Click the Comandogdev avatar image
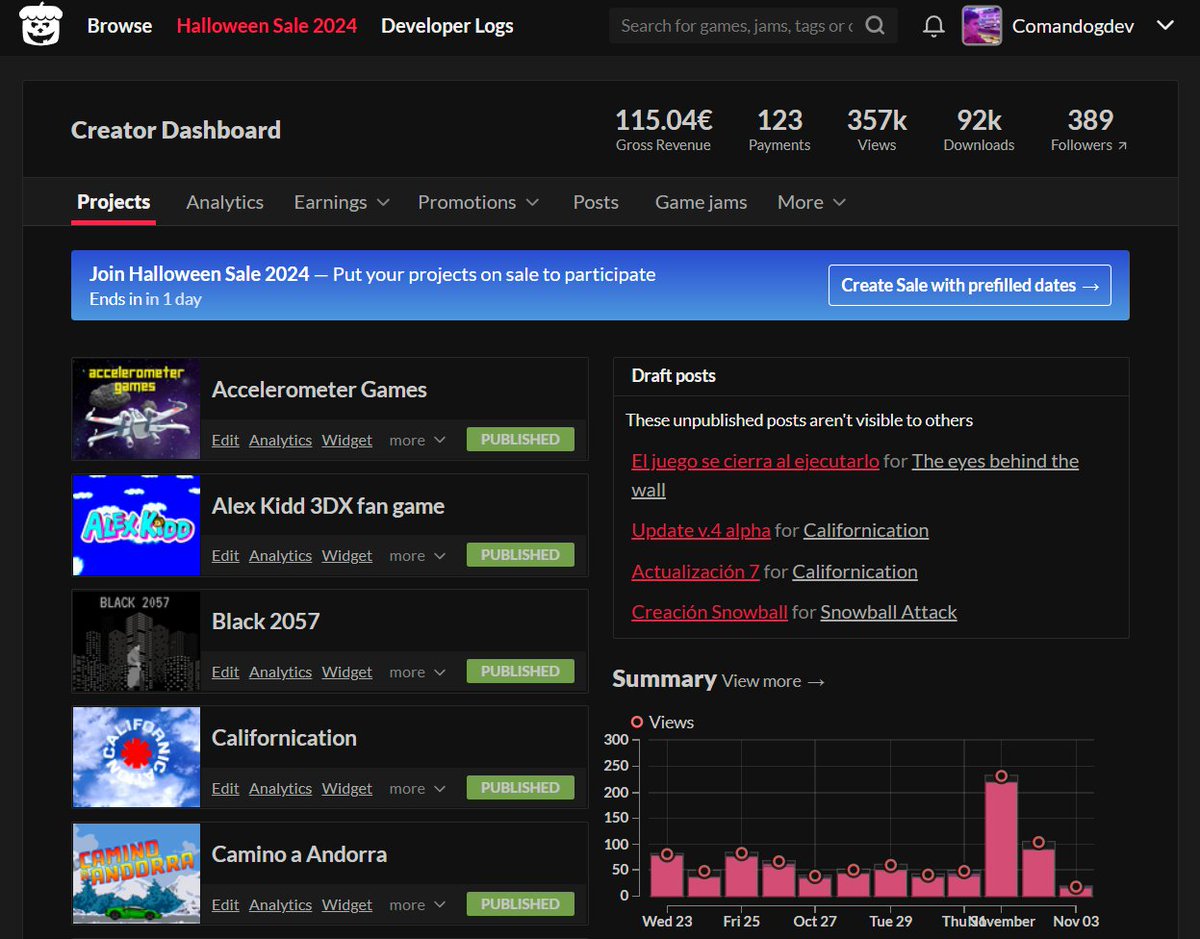The height and width of the screenshot is (939, 1200). coord(982,26)
